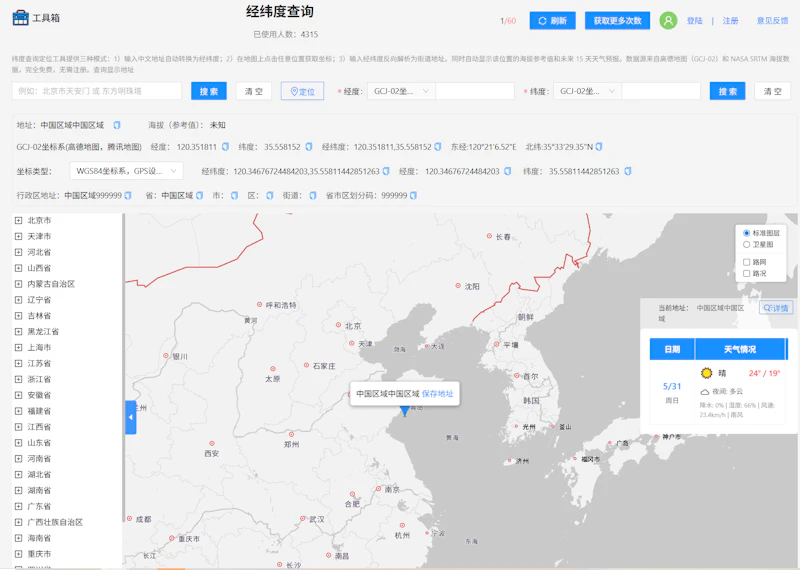Expand the 山东省 tree node
Viewport: 800px width, 570px height.
(x=18, y=442)
